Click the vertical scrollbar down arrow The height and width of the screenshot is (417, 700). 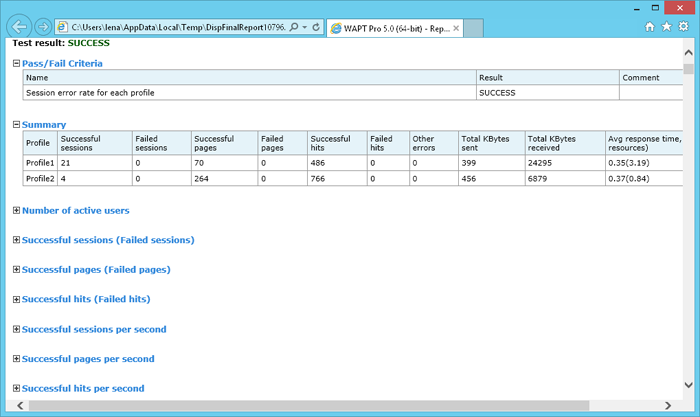[x=688, y=385]
